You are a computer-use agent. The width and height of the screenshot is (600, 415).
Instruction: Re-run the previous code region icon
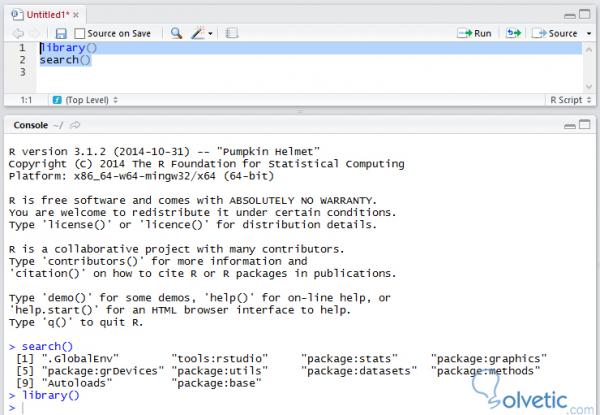click(x=513, y=33)
